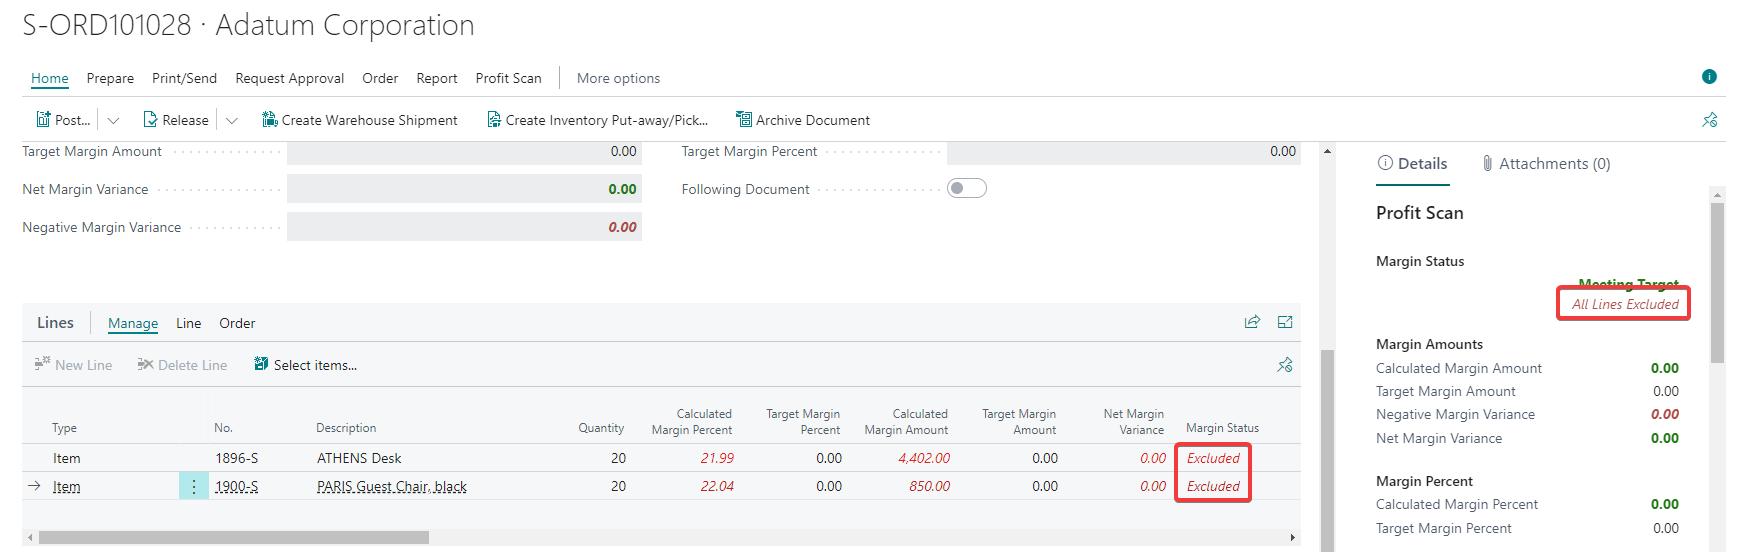Open item number 1900-S link
The width and height of the screenshot is (1741, 552).
pyautogui.click(x=237, y=487)
